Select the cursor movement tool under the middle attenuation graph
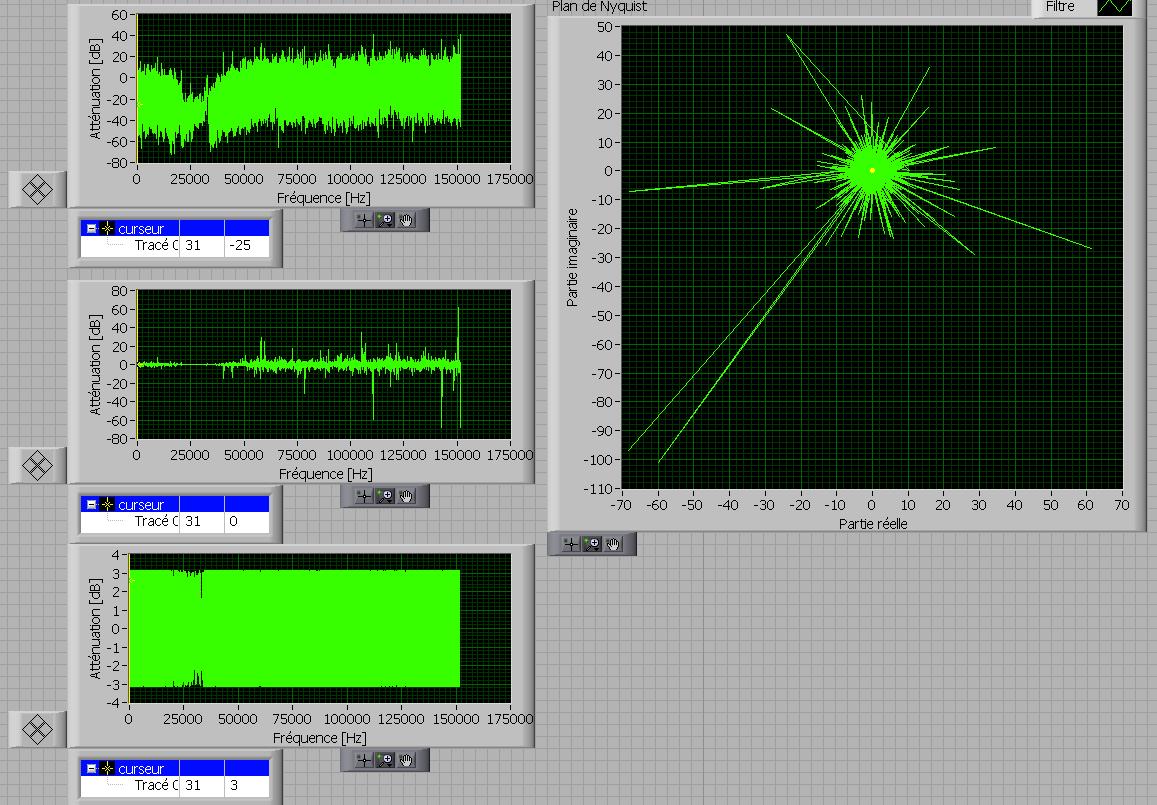 pos(364,496)
